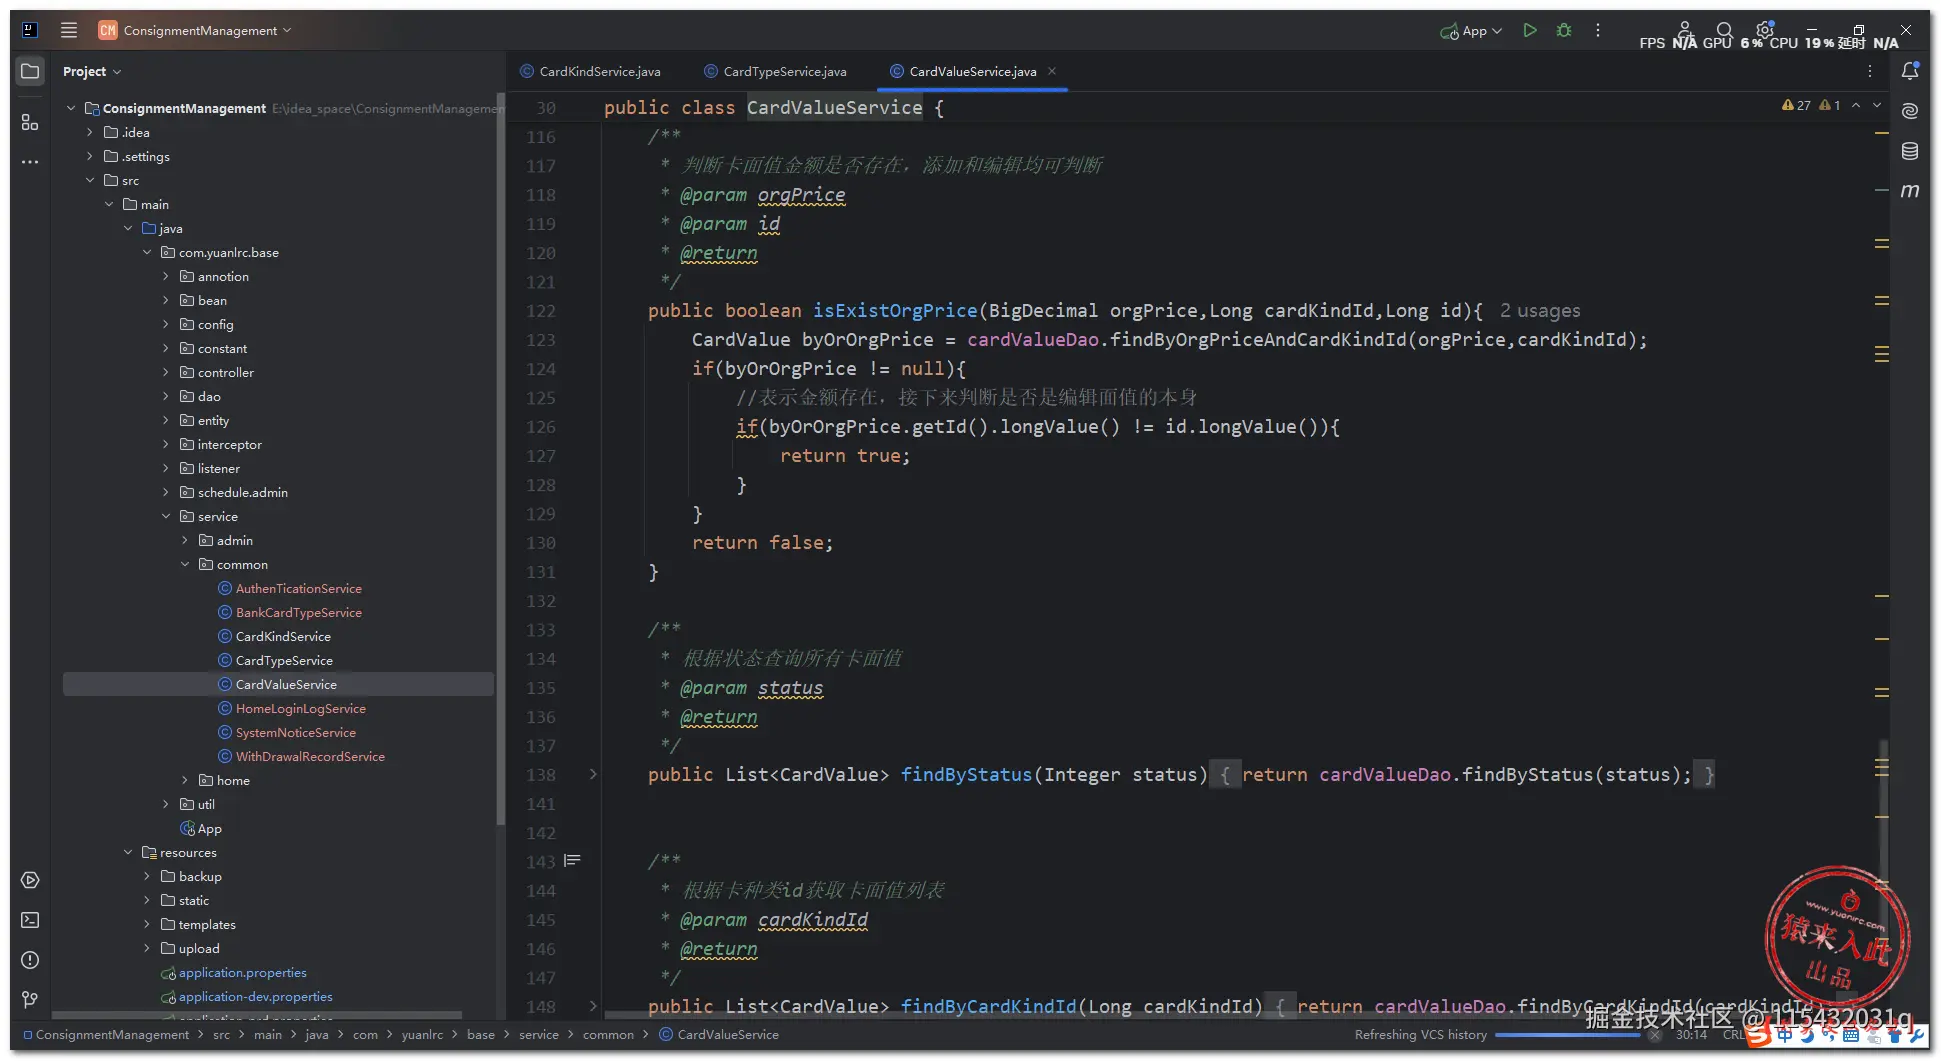Open the Services tool window
Image resolution: width=1941 pixels, height=1061 pixels.
click(30, 880)
